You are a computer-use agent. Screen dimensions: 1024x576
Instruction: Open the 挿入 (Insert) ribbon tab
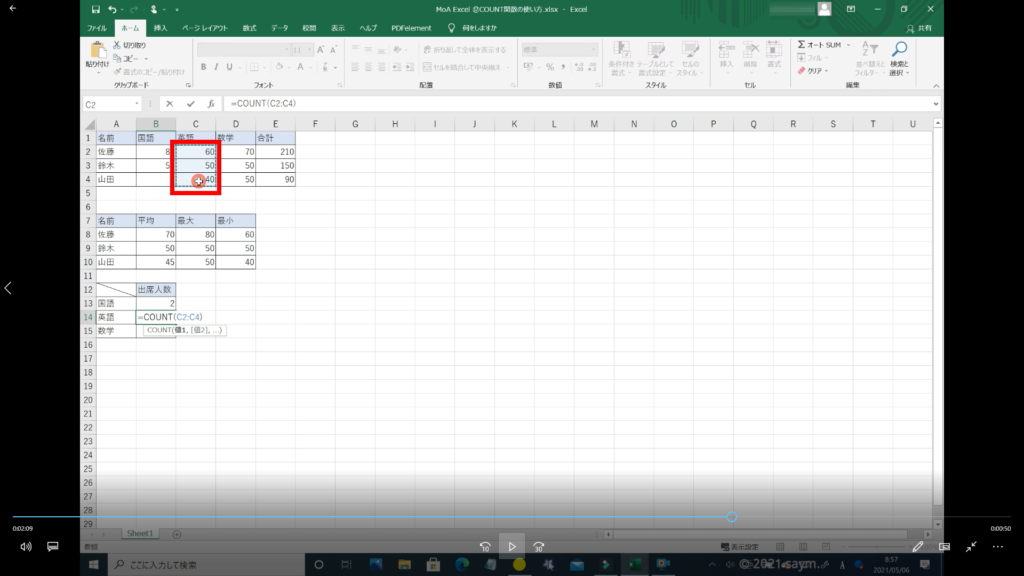click(160, 28)
